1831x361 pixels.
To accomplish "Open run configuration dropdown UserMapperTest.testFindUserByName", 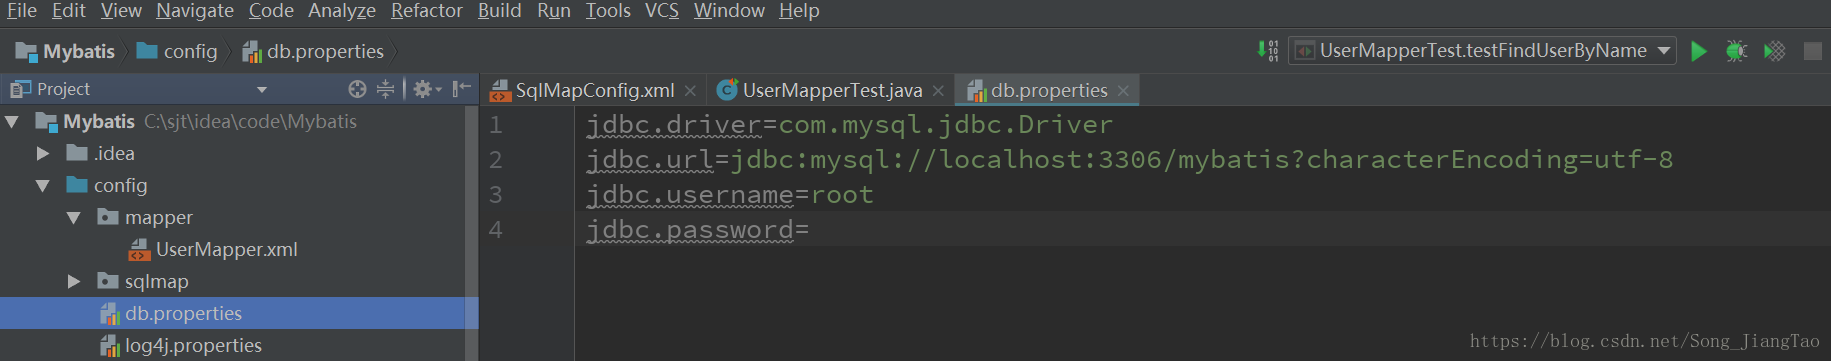I will tap(1482, 51).
